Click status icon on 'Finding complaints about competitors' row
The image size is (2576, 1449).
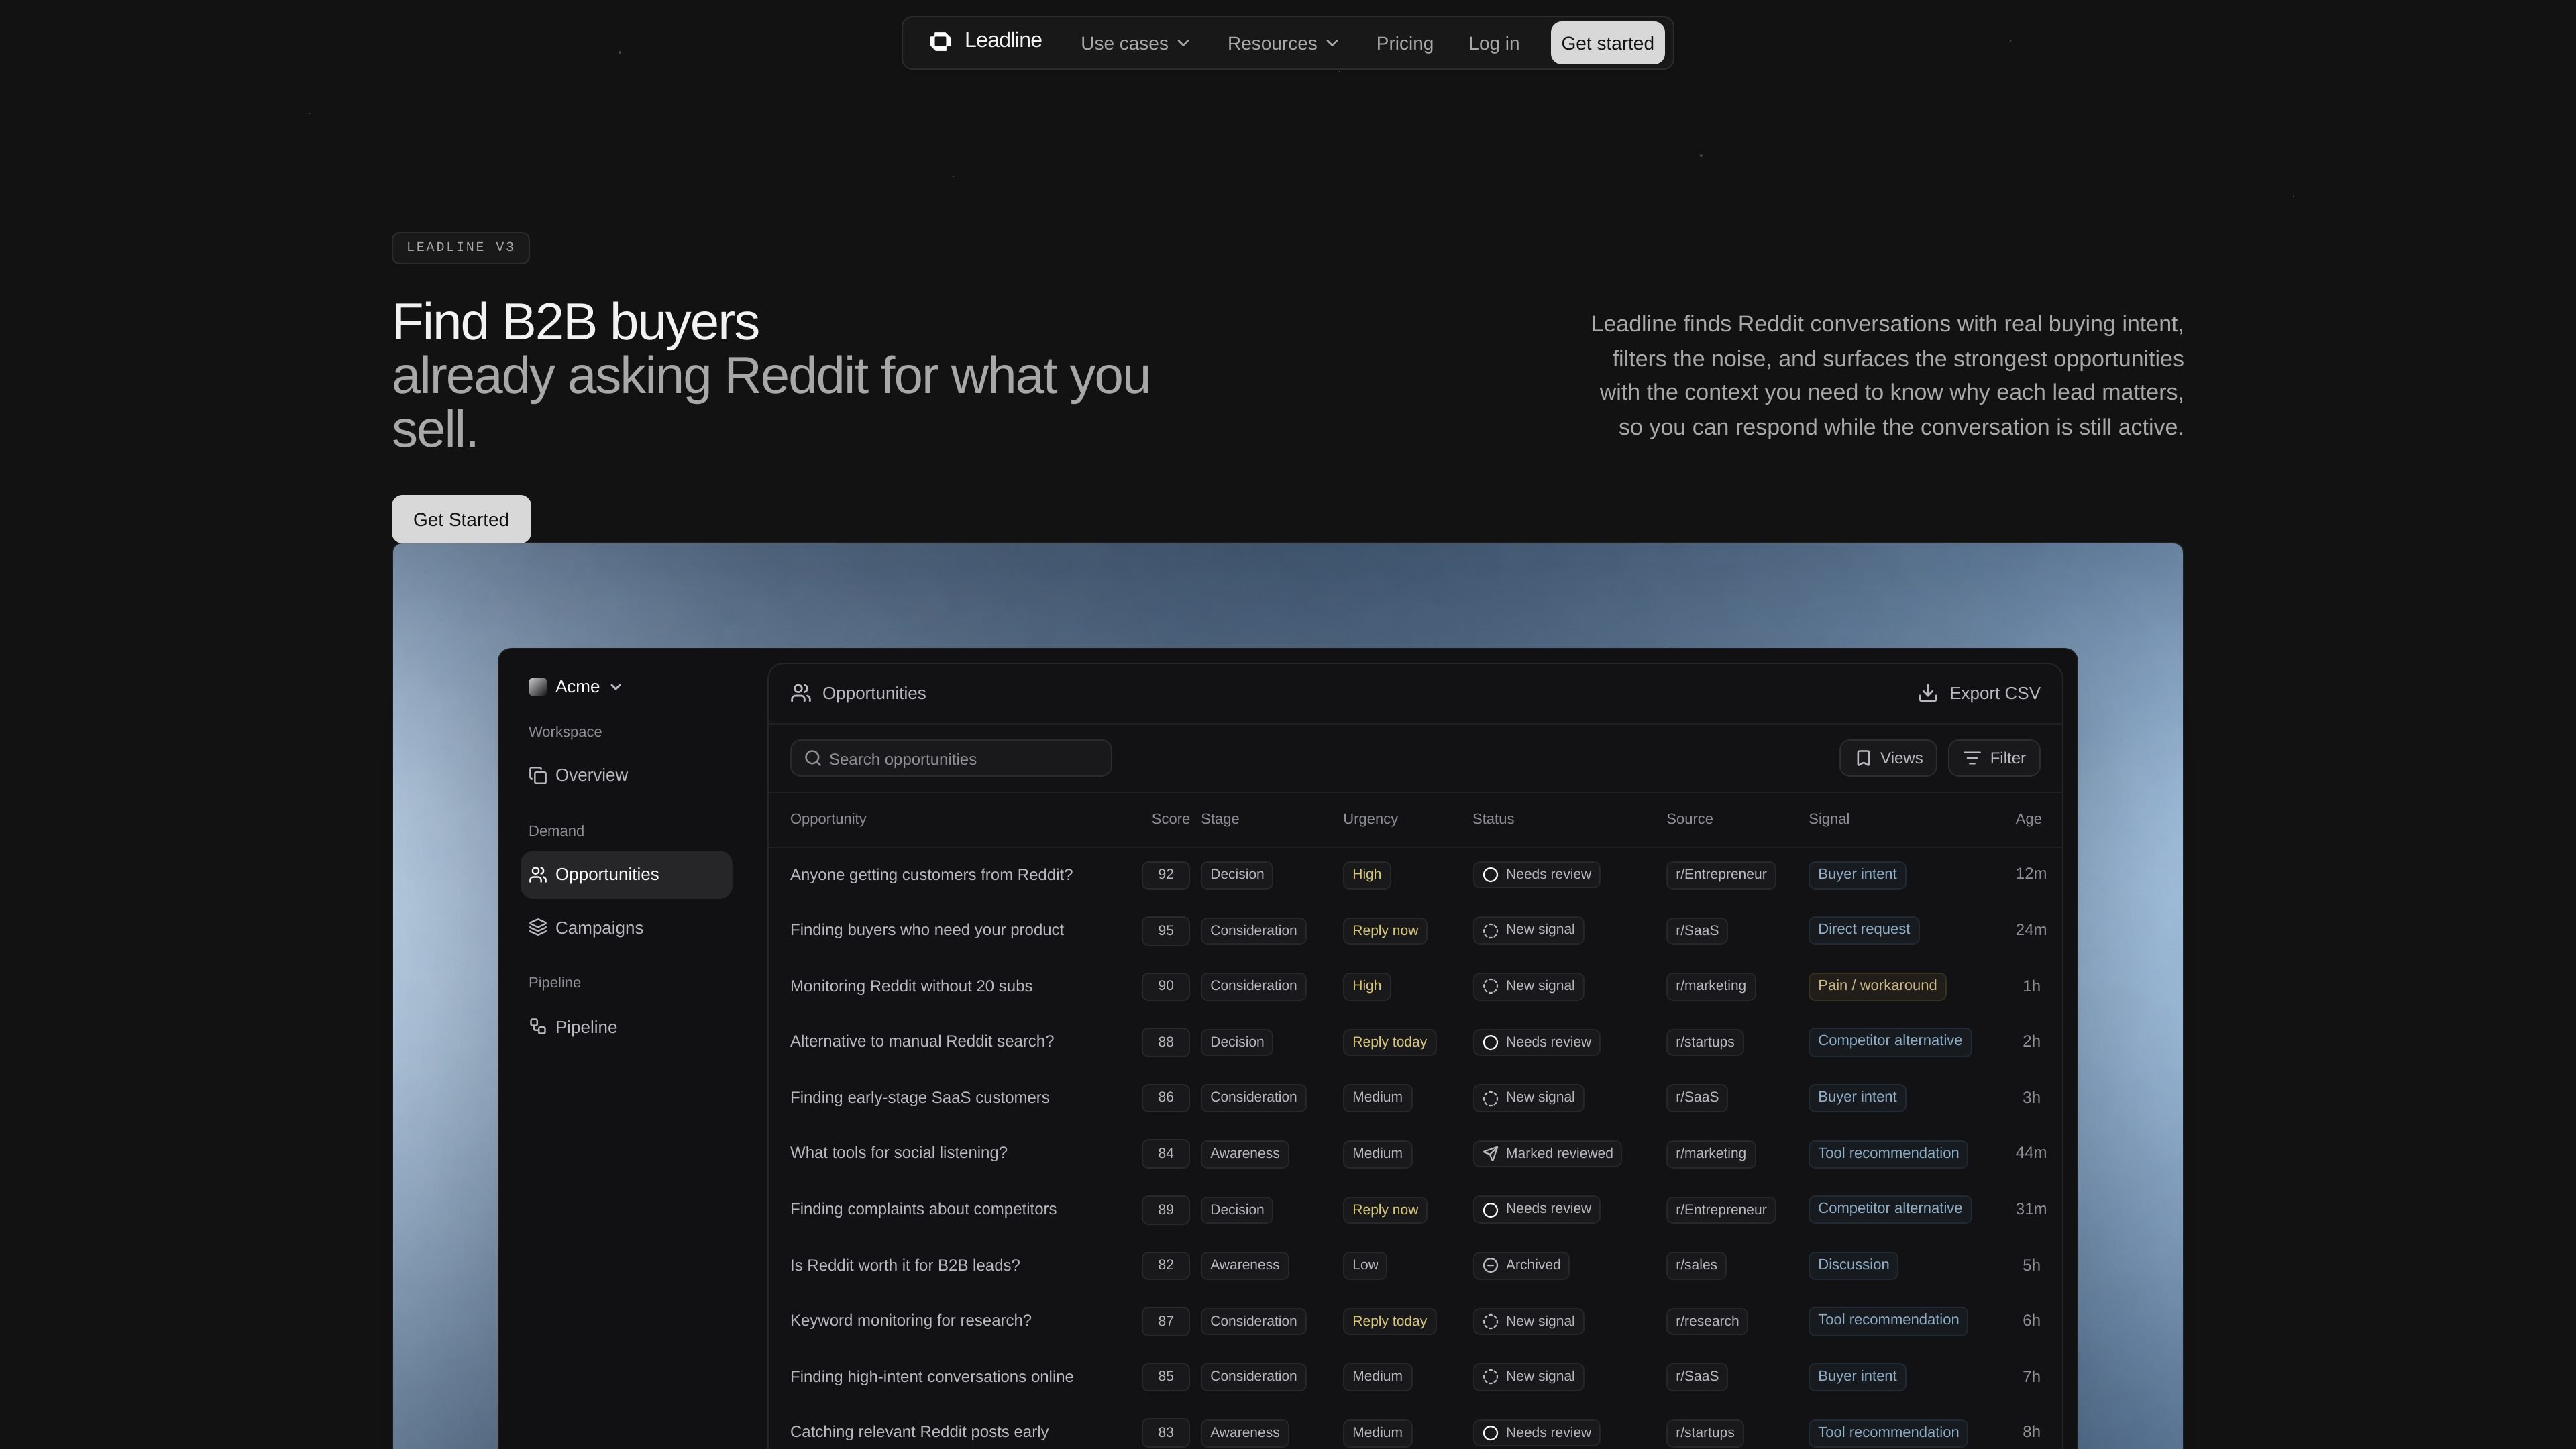point(1490,1210)
